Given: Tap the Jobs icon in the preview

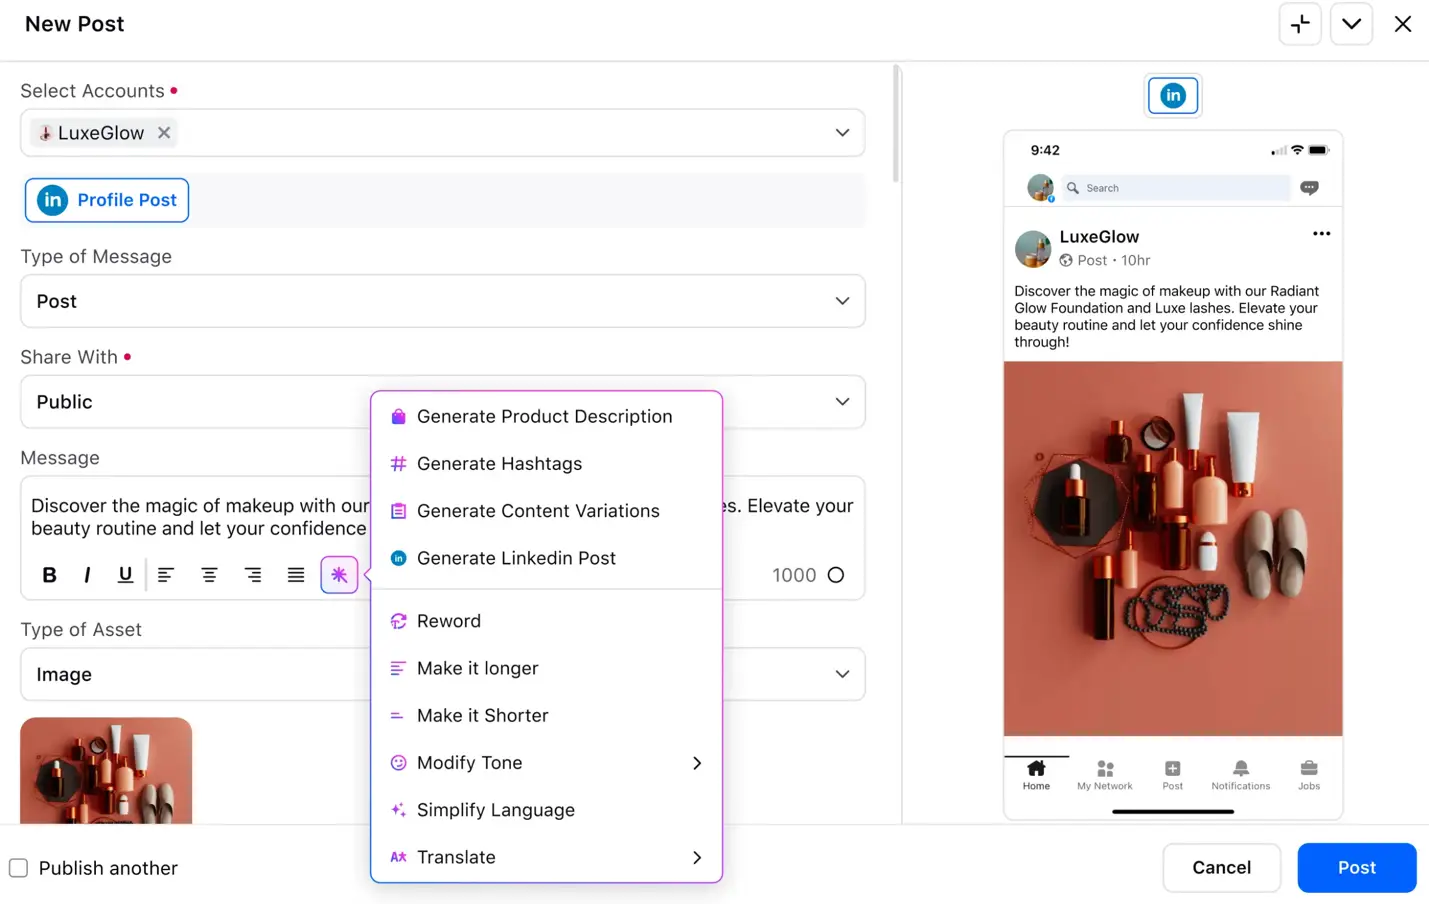Looking at the screenshot, I should (x=1308, y=775).
